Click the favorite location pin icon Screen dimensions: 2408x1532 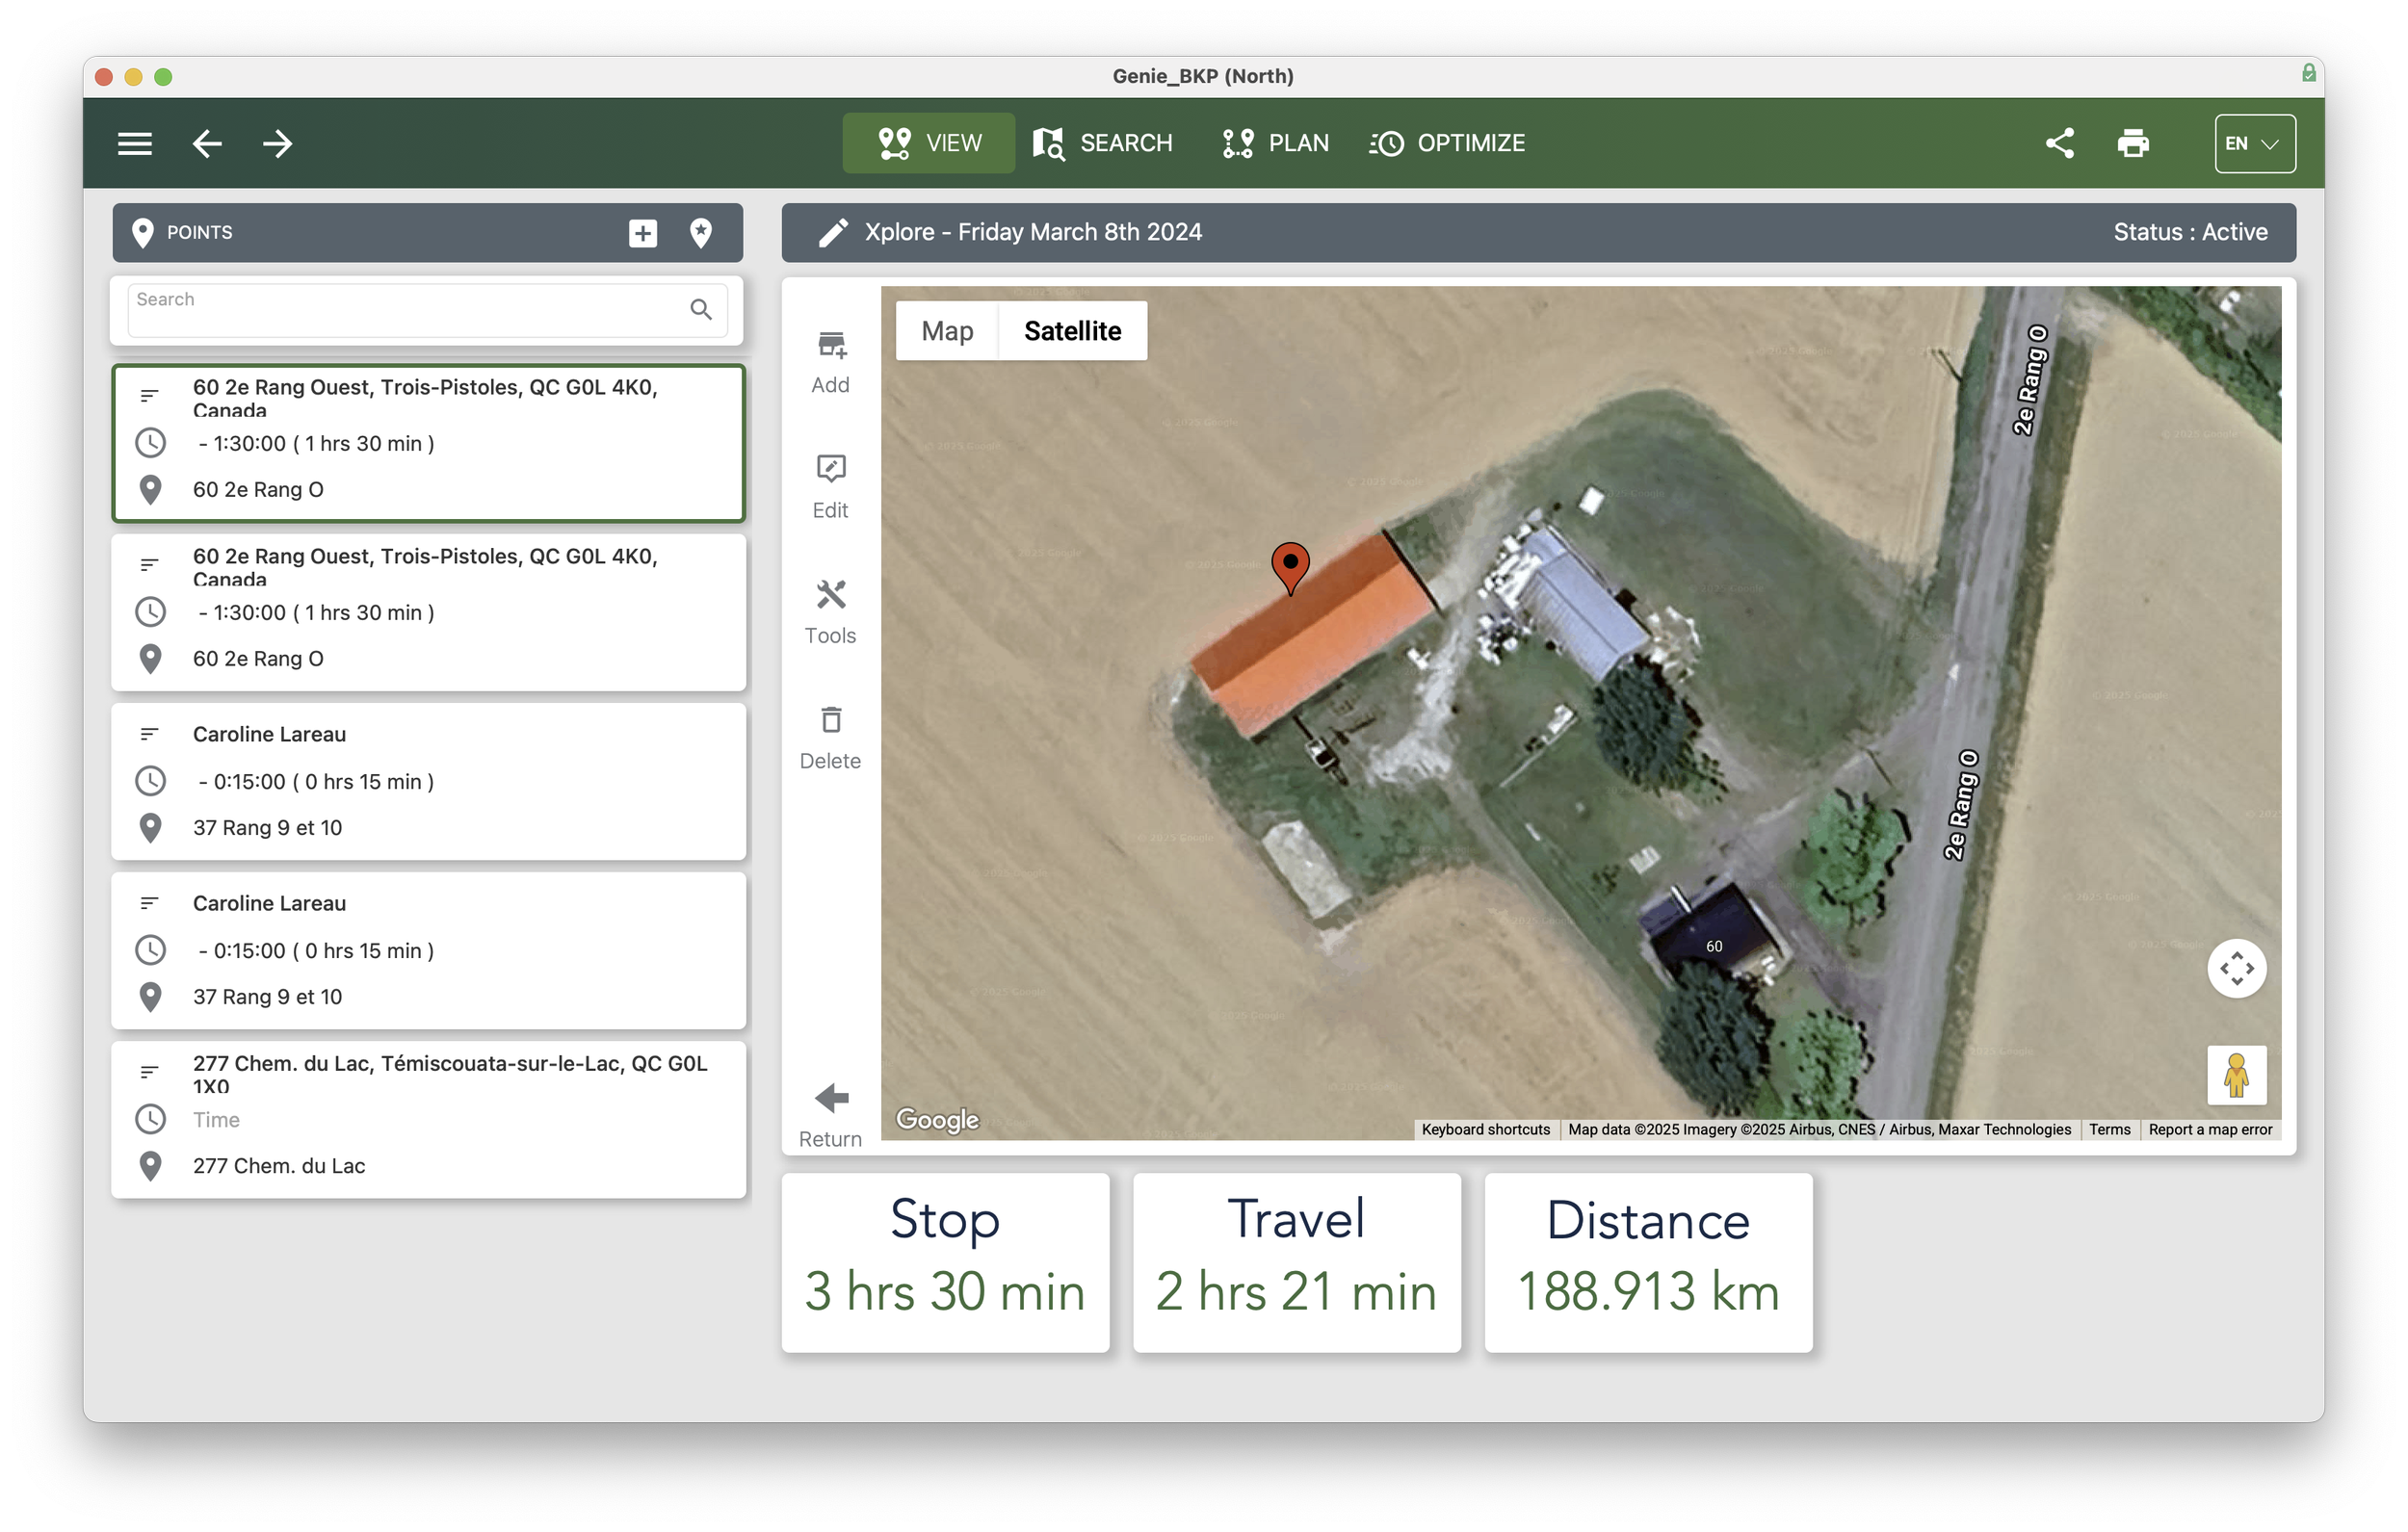[701, 233]
